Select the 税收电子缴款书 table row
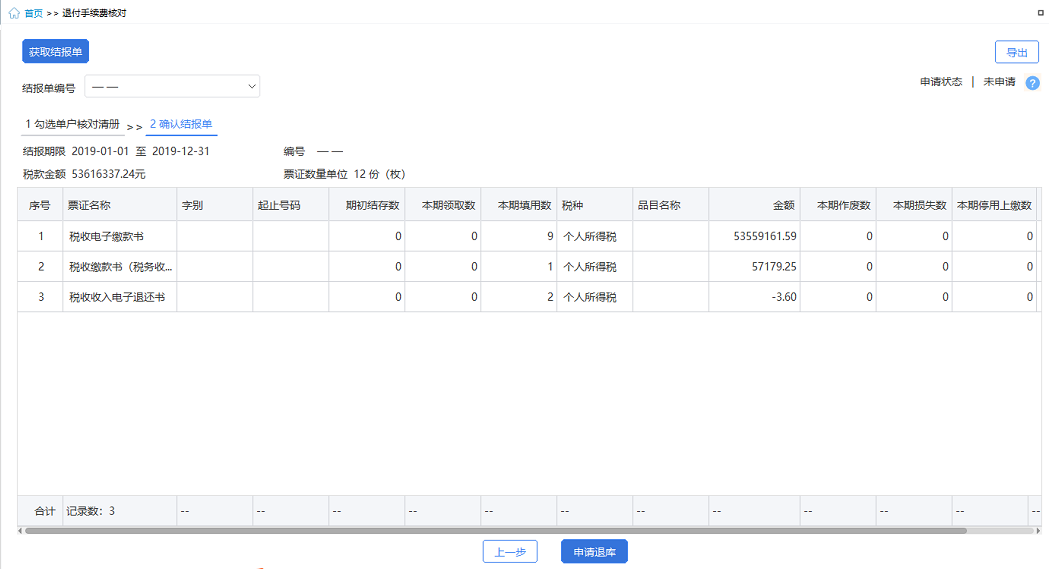The image size is (1049, 569). pos(529,236)
